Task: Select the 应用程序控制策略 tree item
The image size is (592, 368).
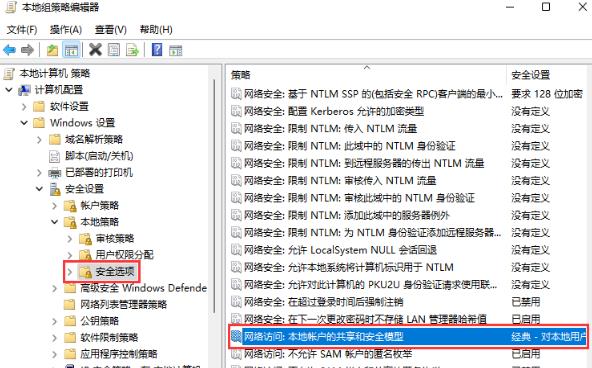Action: [x=119, y=354]
